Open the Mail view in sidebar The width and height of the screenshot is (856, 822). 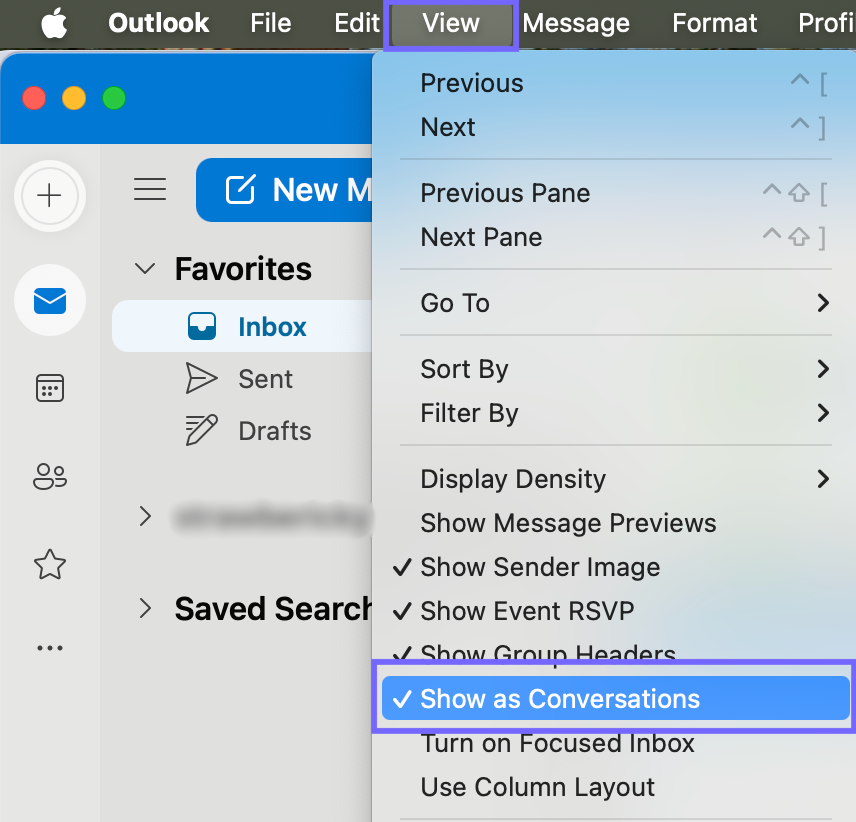tap(50, 300)
